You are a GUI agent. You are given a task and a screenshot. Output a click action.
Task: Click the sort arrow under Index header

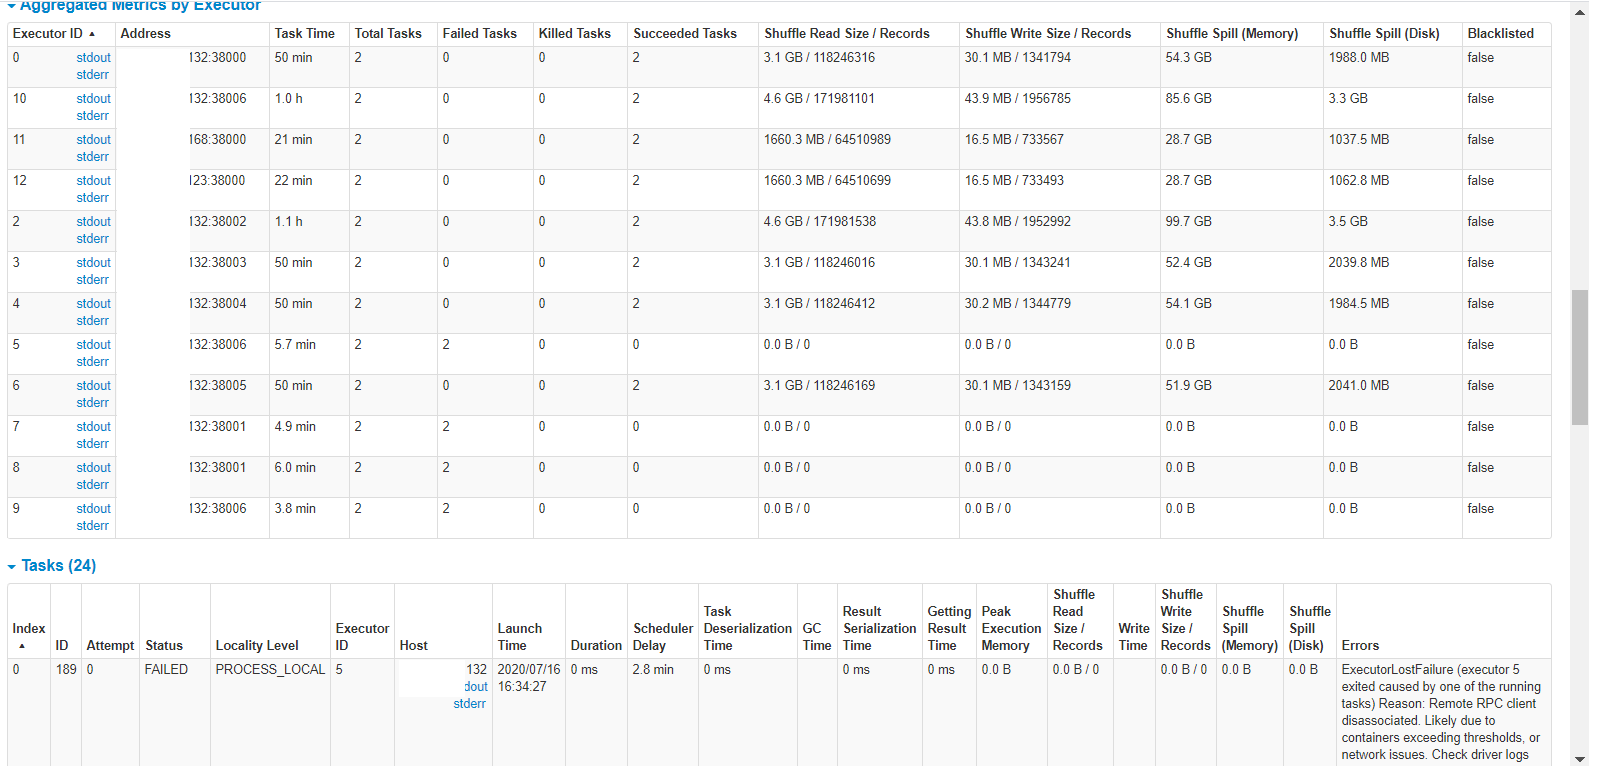(x=22, y=646)
